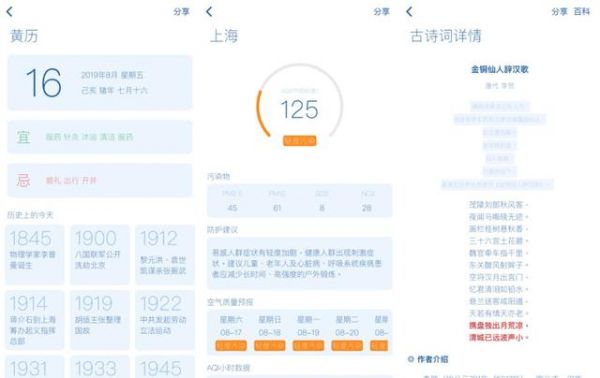
Task: Select the 星期六 08-17 forecast
Action: coord(231,332)
